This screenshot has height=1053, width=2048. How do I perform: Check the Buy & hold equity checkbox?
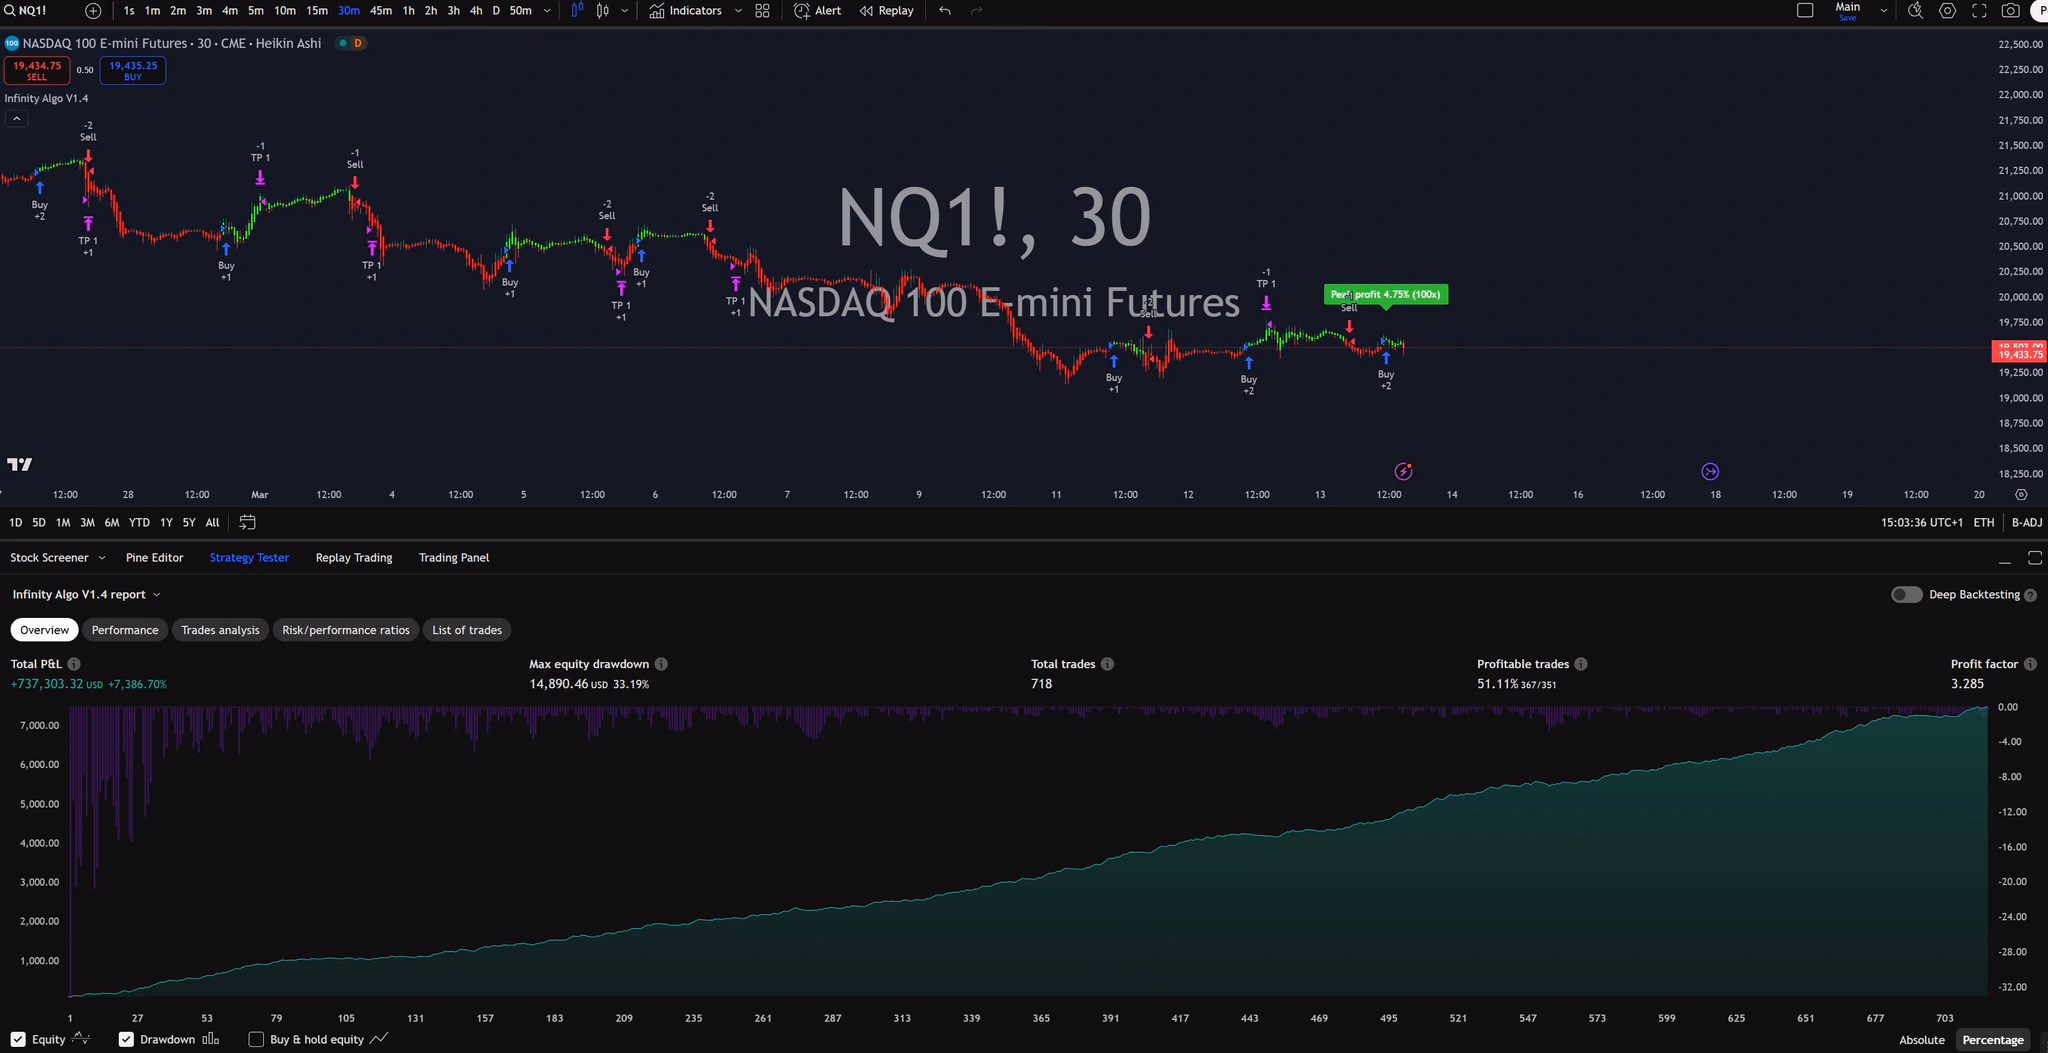[256, 1040]
